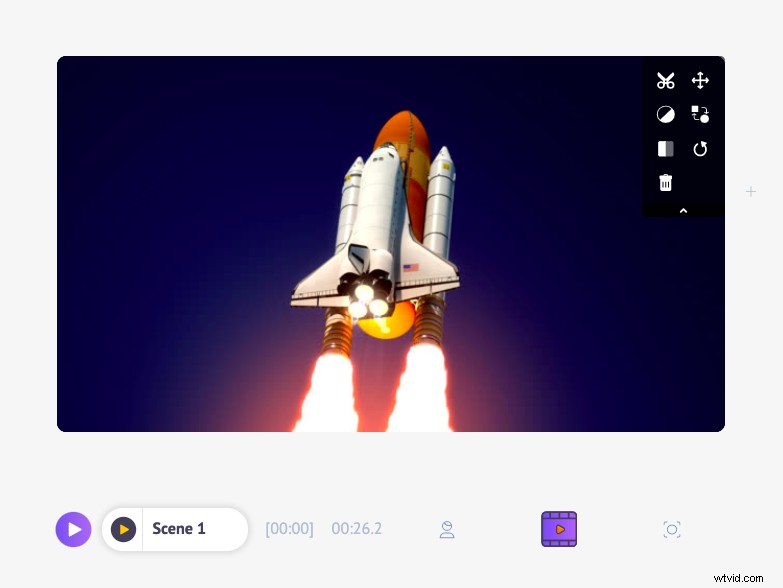783x588 pixels.
Task: Click the circular rotate arrow icon
Action: click(x=700, y=149)
